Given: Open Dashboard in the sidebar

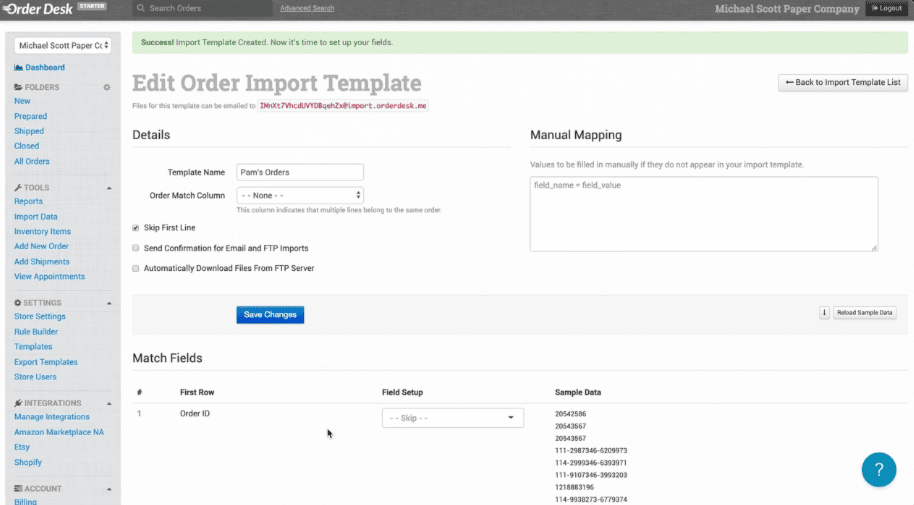Looking at the screenshot, I should click(x=44, y=68).
